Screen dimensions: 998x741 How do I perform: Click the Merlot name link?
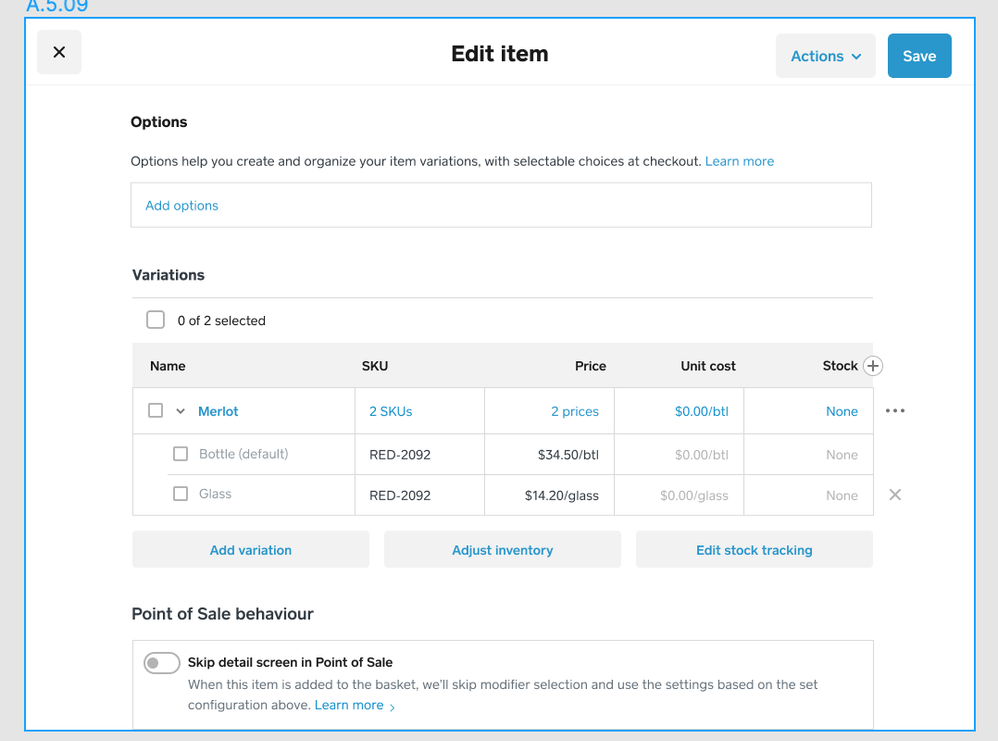pos(218,411)
